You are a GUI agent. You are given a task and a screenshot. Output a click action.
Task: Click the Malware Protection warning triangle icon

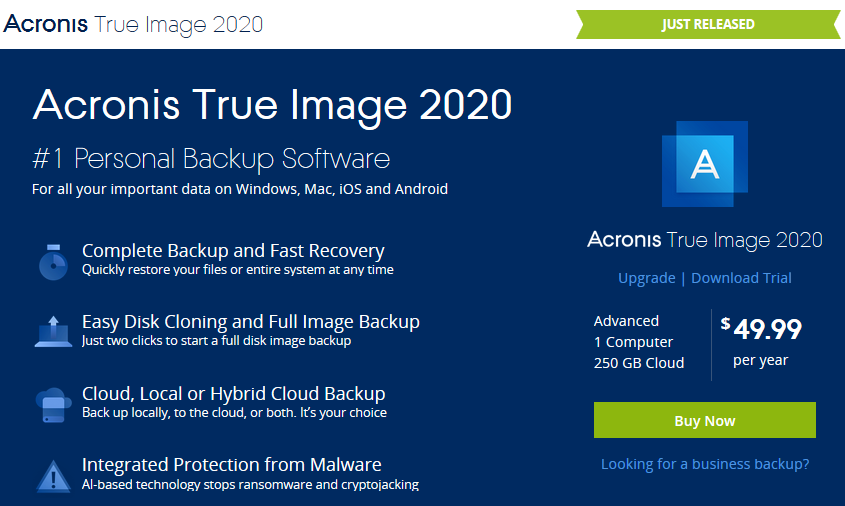click(x=53, y=476)
